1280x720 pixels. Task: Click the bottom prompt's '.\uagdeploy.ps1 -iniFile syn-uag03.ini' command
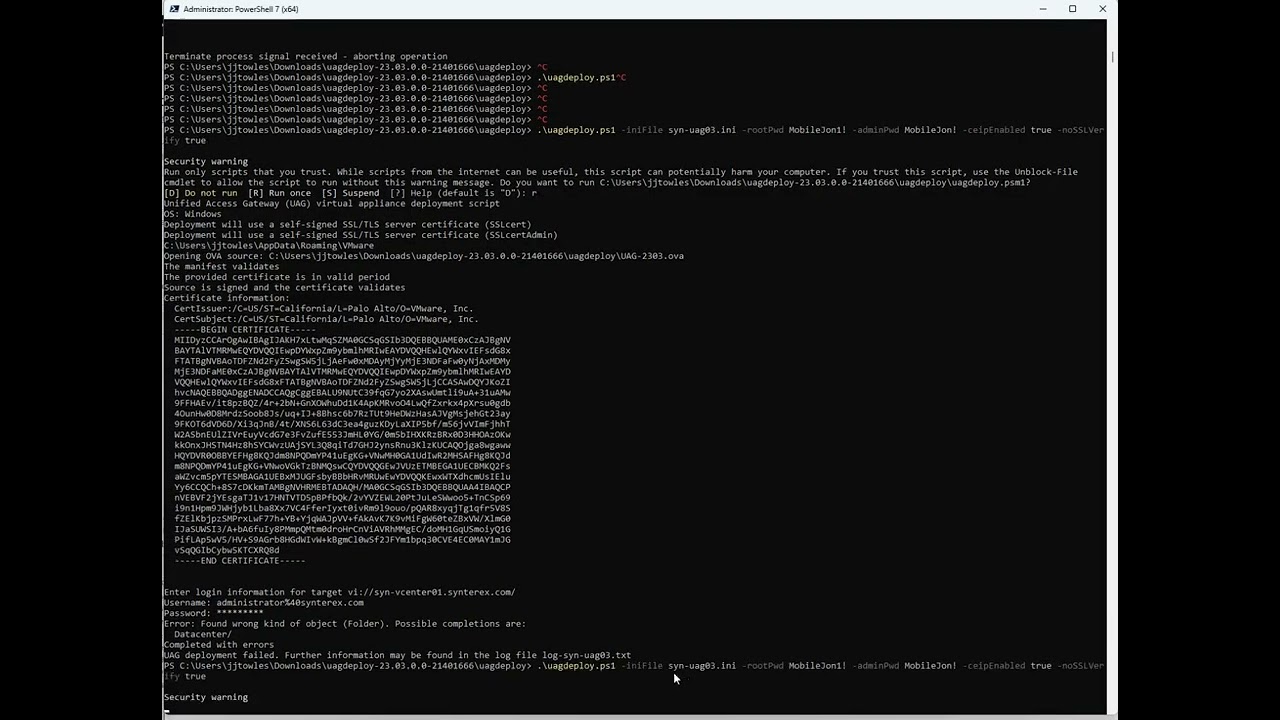click(x=637, y=665)
